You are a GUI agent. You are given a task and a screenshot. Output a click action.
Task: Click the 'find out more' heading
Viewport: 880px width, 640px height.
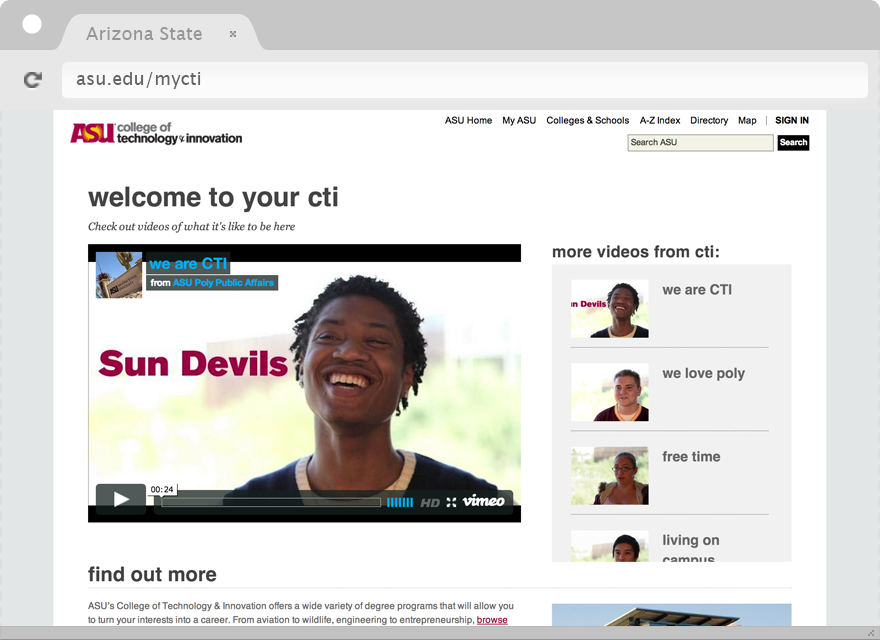coord(152,574)
